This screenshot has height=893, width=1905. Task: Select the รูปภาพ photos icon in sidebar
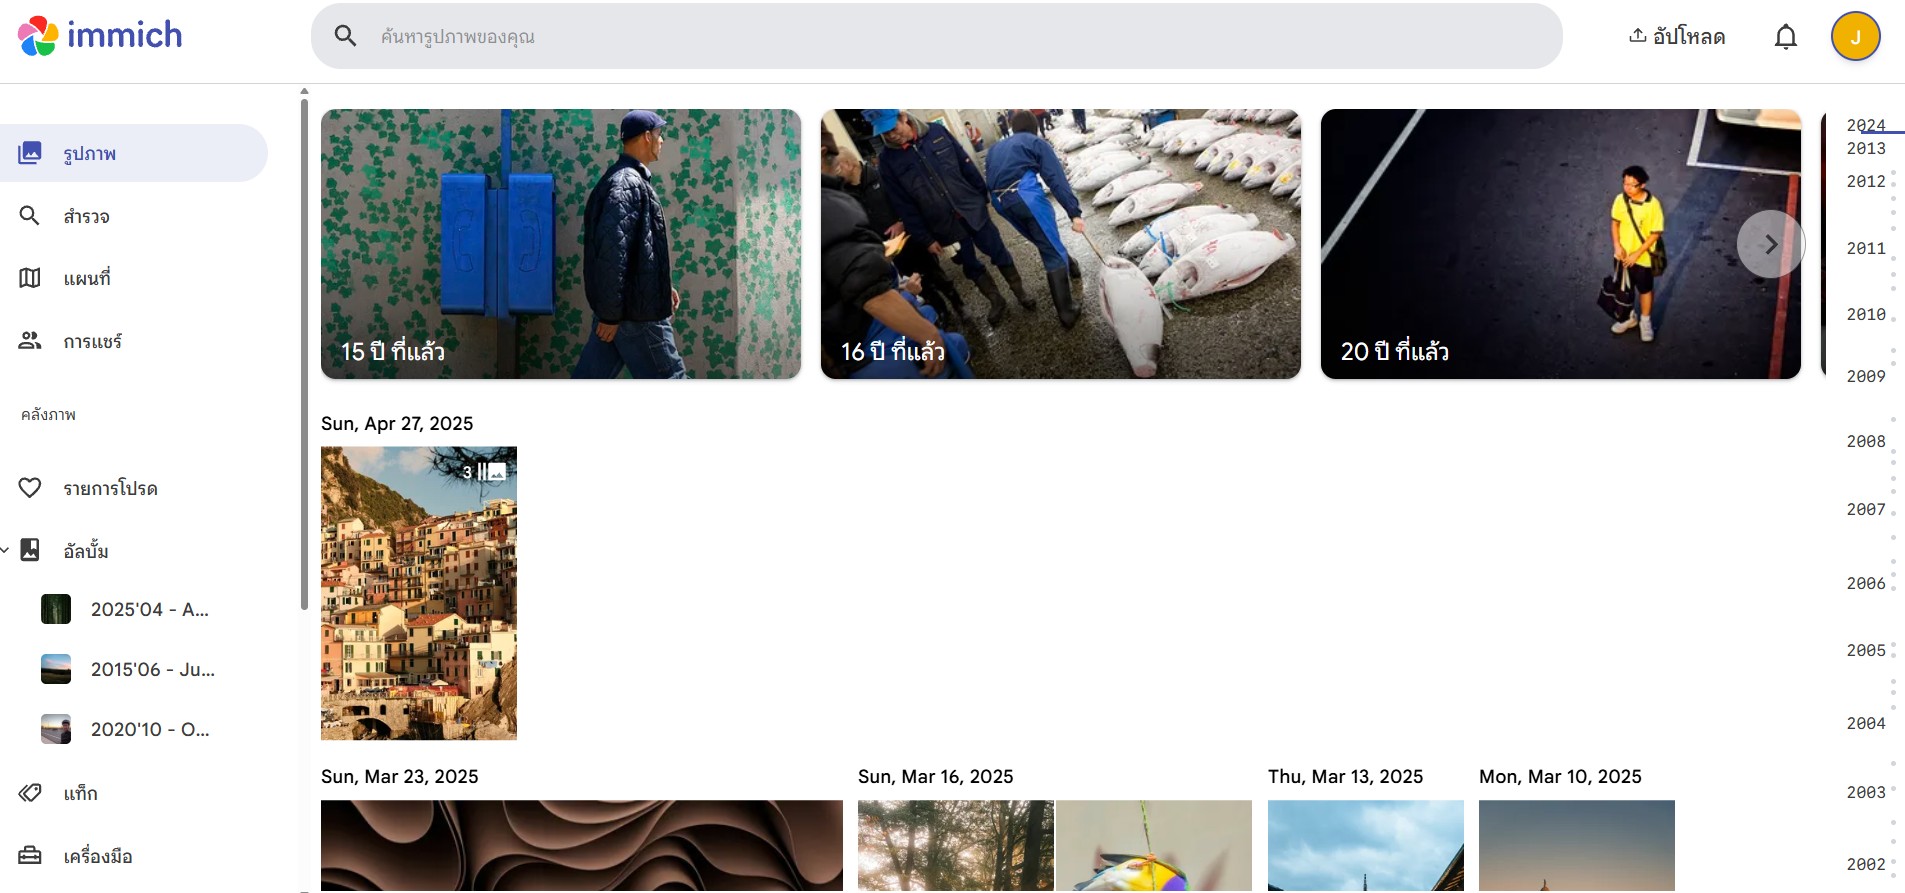click(x=30, y=153)
